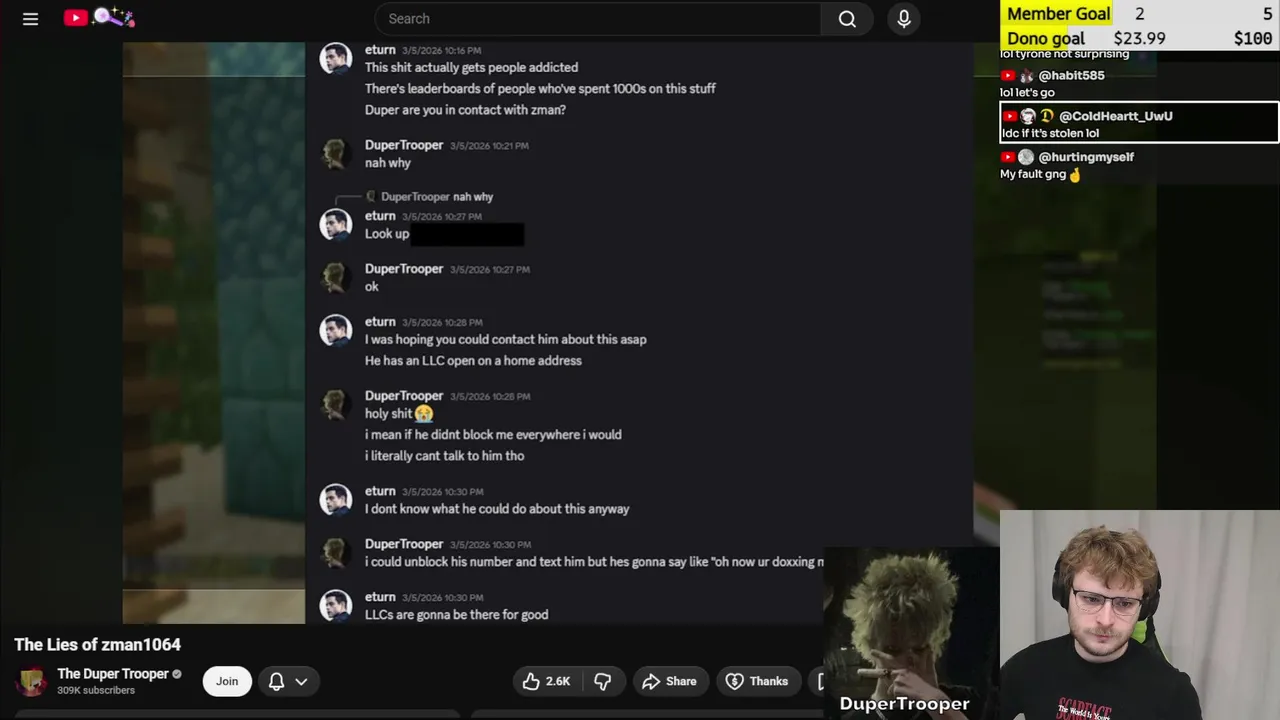Focus the Search input field
Image resolution: width=1280 pixels, height=720 pixels.
pyautogui.click(x=598, y=19)
